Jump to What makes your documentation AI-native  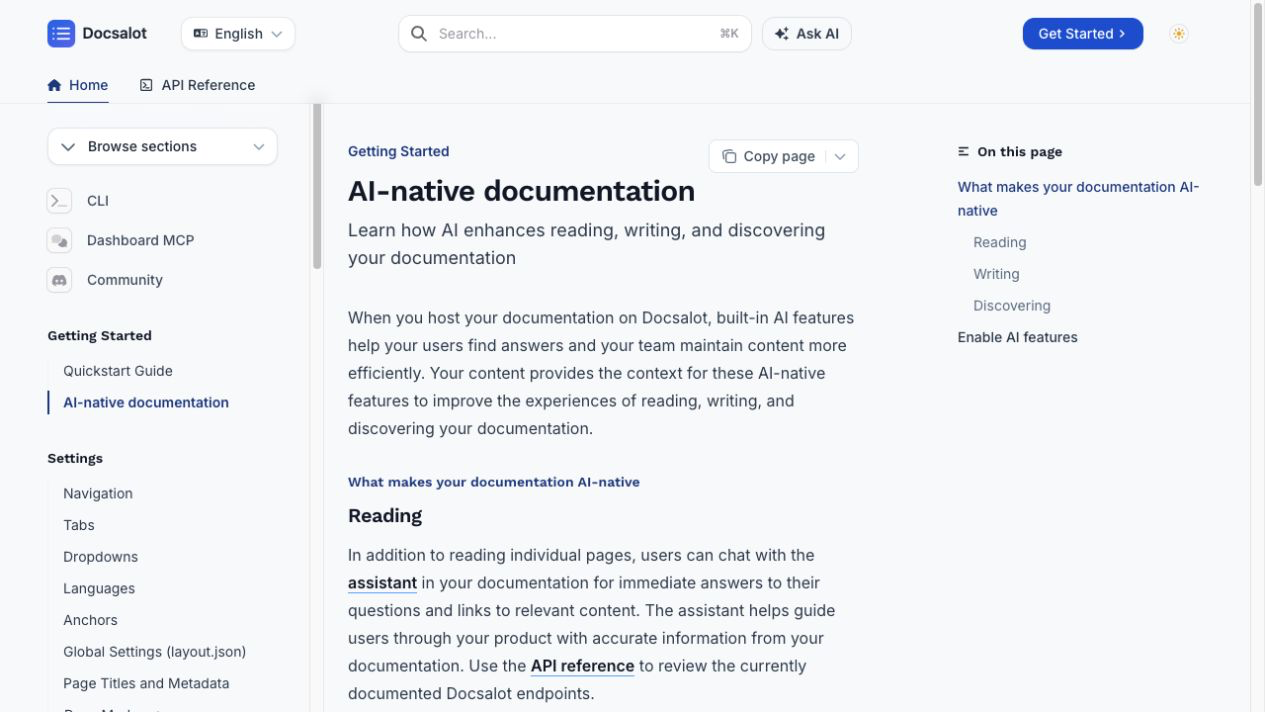coord(1078,199)
